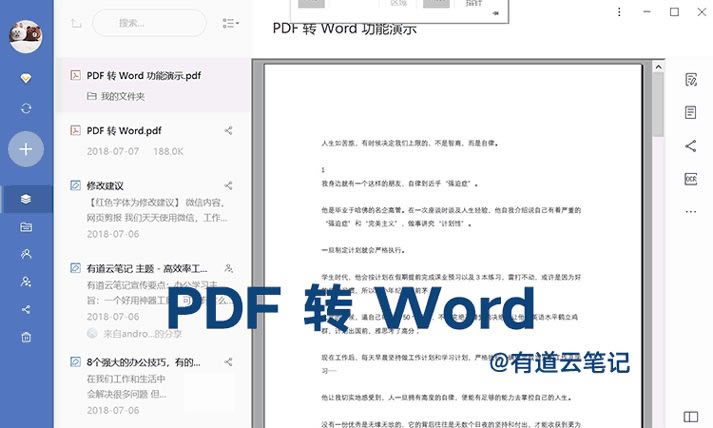Click the PDF icon of PDF 转 Word.pdf
Screen dimensions: 713x428
[75, 131]
